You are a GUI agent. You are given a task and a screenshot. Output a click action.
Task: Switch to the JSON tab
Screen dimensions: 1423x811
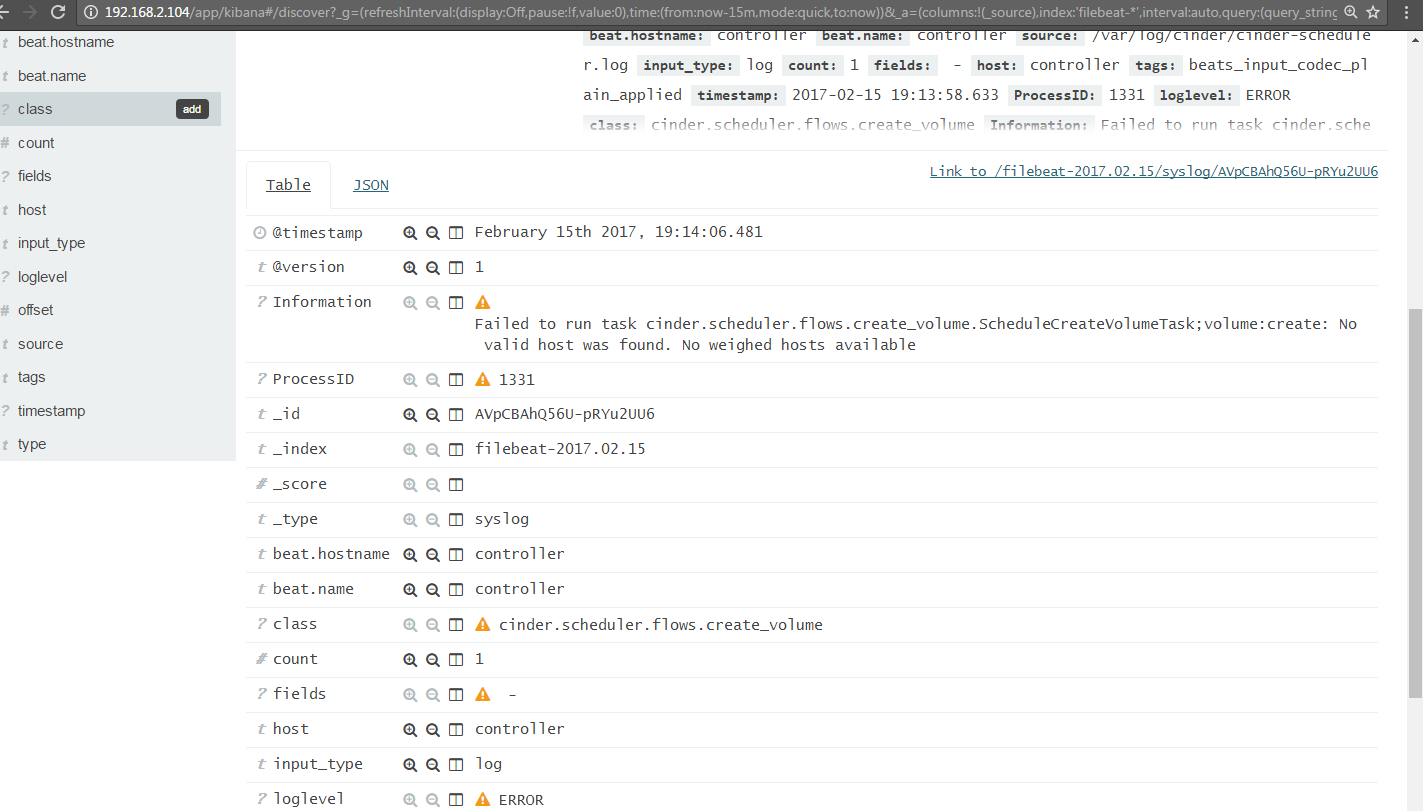tap(371, 185)
